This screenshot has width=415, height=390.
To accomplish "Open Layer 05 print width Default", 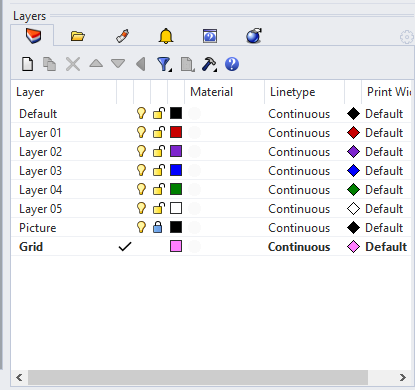I will tap(384, 209).
